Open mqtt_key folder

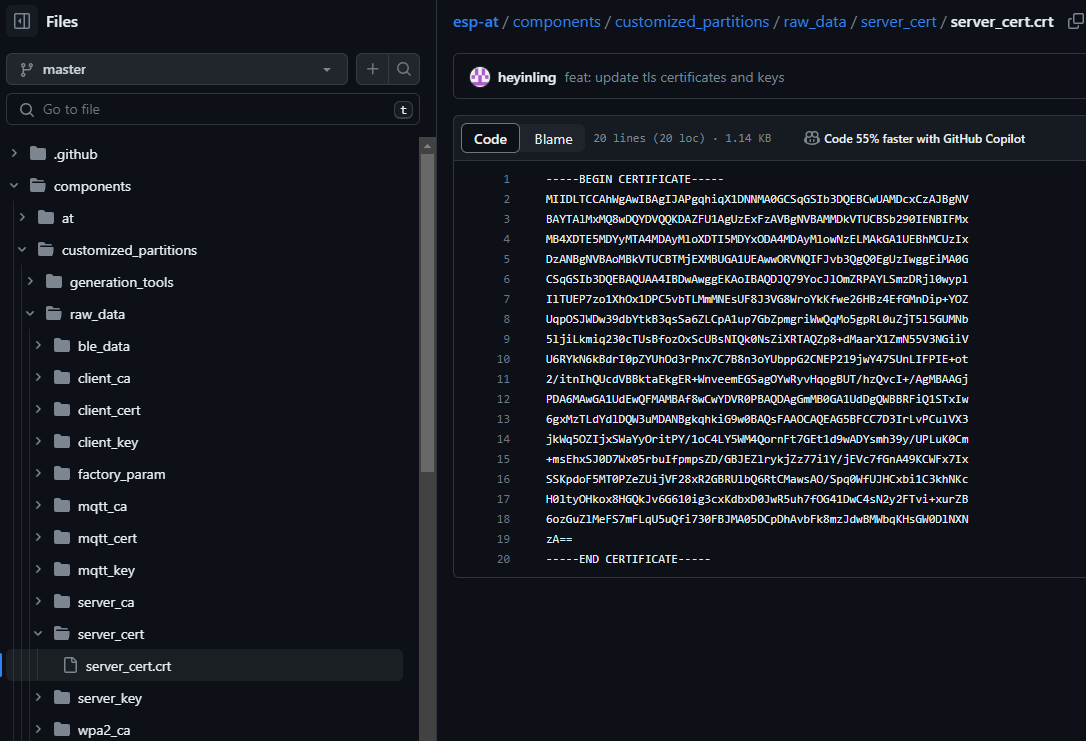click(106, 570)
